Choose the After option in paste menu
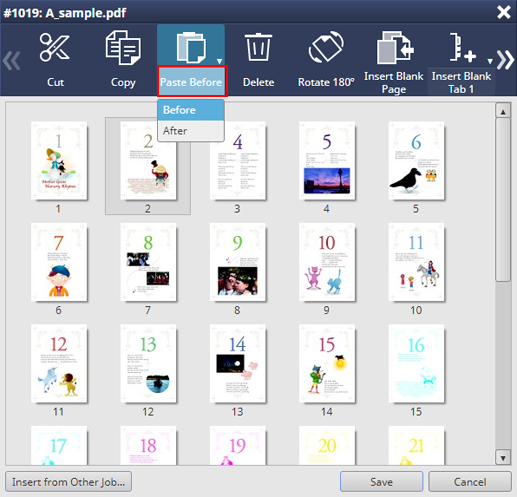 pyautogui.click(x=191, y=131)
